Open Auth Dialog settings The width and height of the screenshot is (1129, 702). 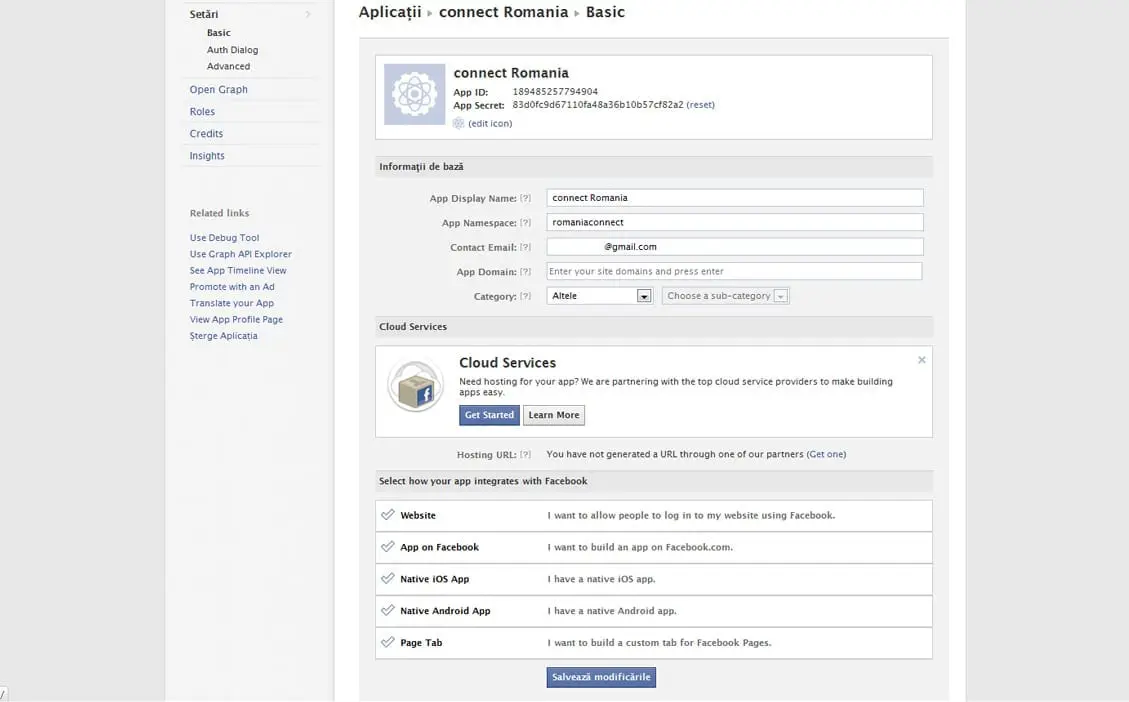[233, 50]
